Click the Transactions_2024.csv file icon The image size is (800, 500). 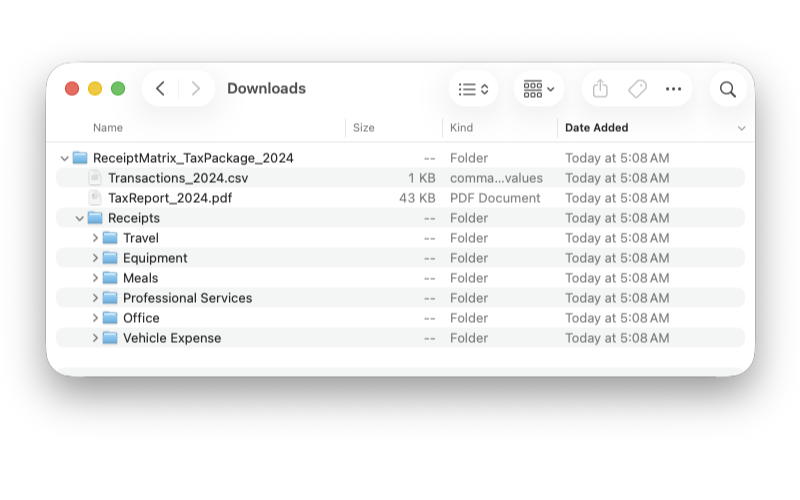[95, 178]
